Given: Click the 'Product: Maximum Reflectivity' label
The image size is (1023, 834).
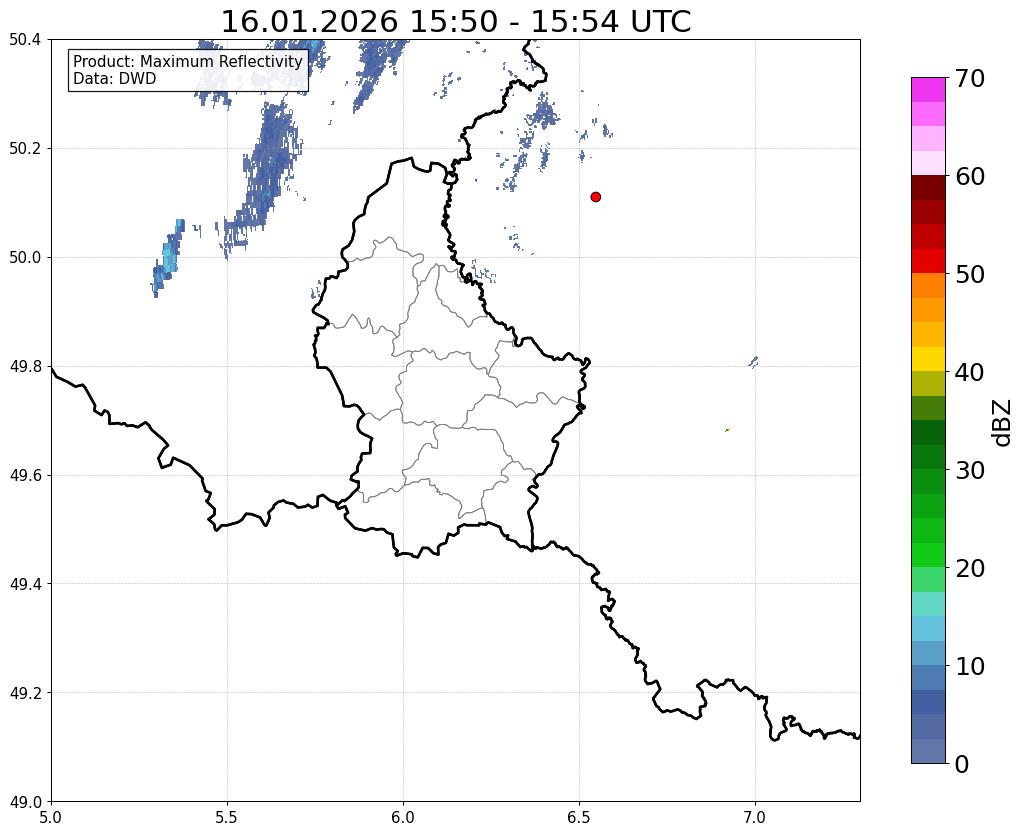Looking at the screenshot, I should (188, 61).
